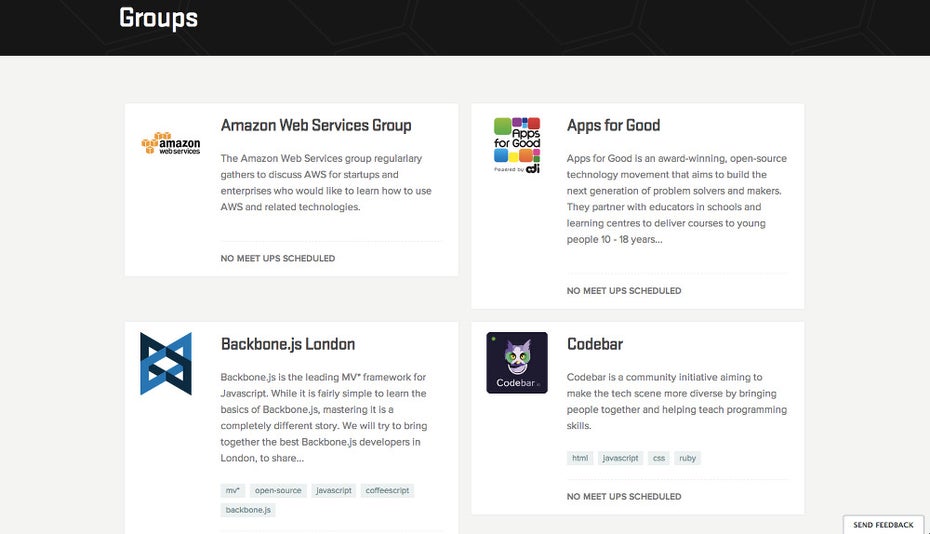Select the javascript tag under Backbone.js London
Viewport: 930px width, 534px height.
[334, 491]
